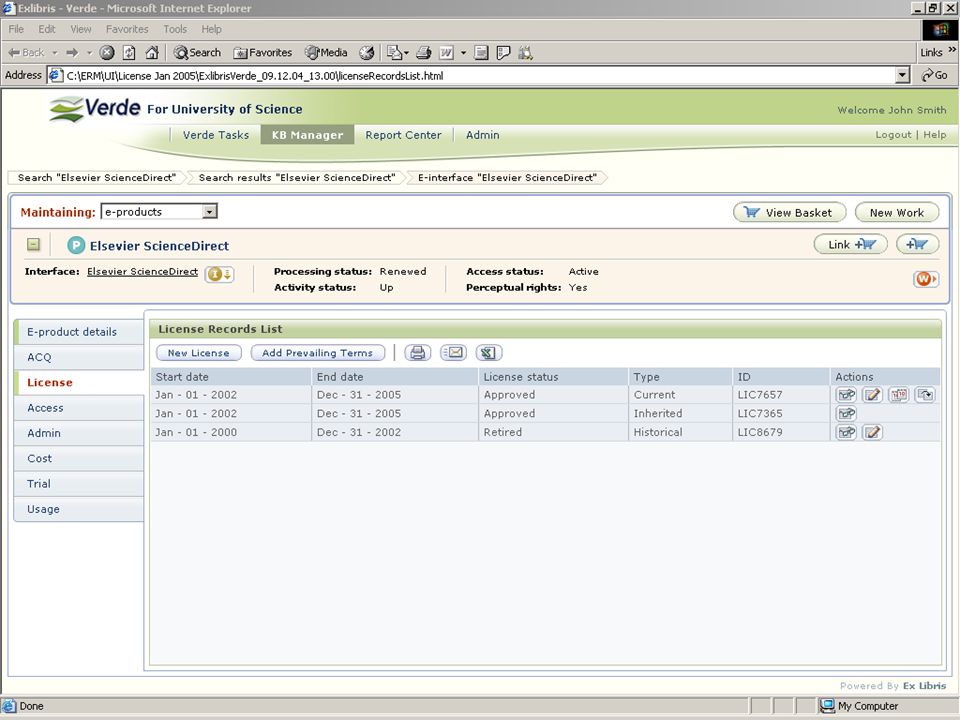The image size is (960, 720).
Task: Open the File menu
Action: [16, 29]
